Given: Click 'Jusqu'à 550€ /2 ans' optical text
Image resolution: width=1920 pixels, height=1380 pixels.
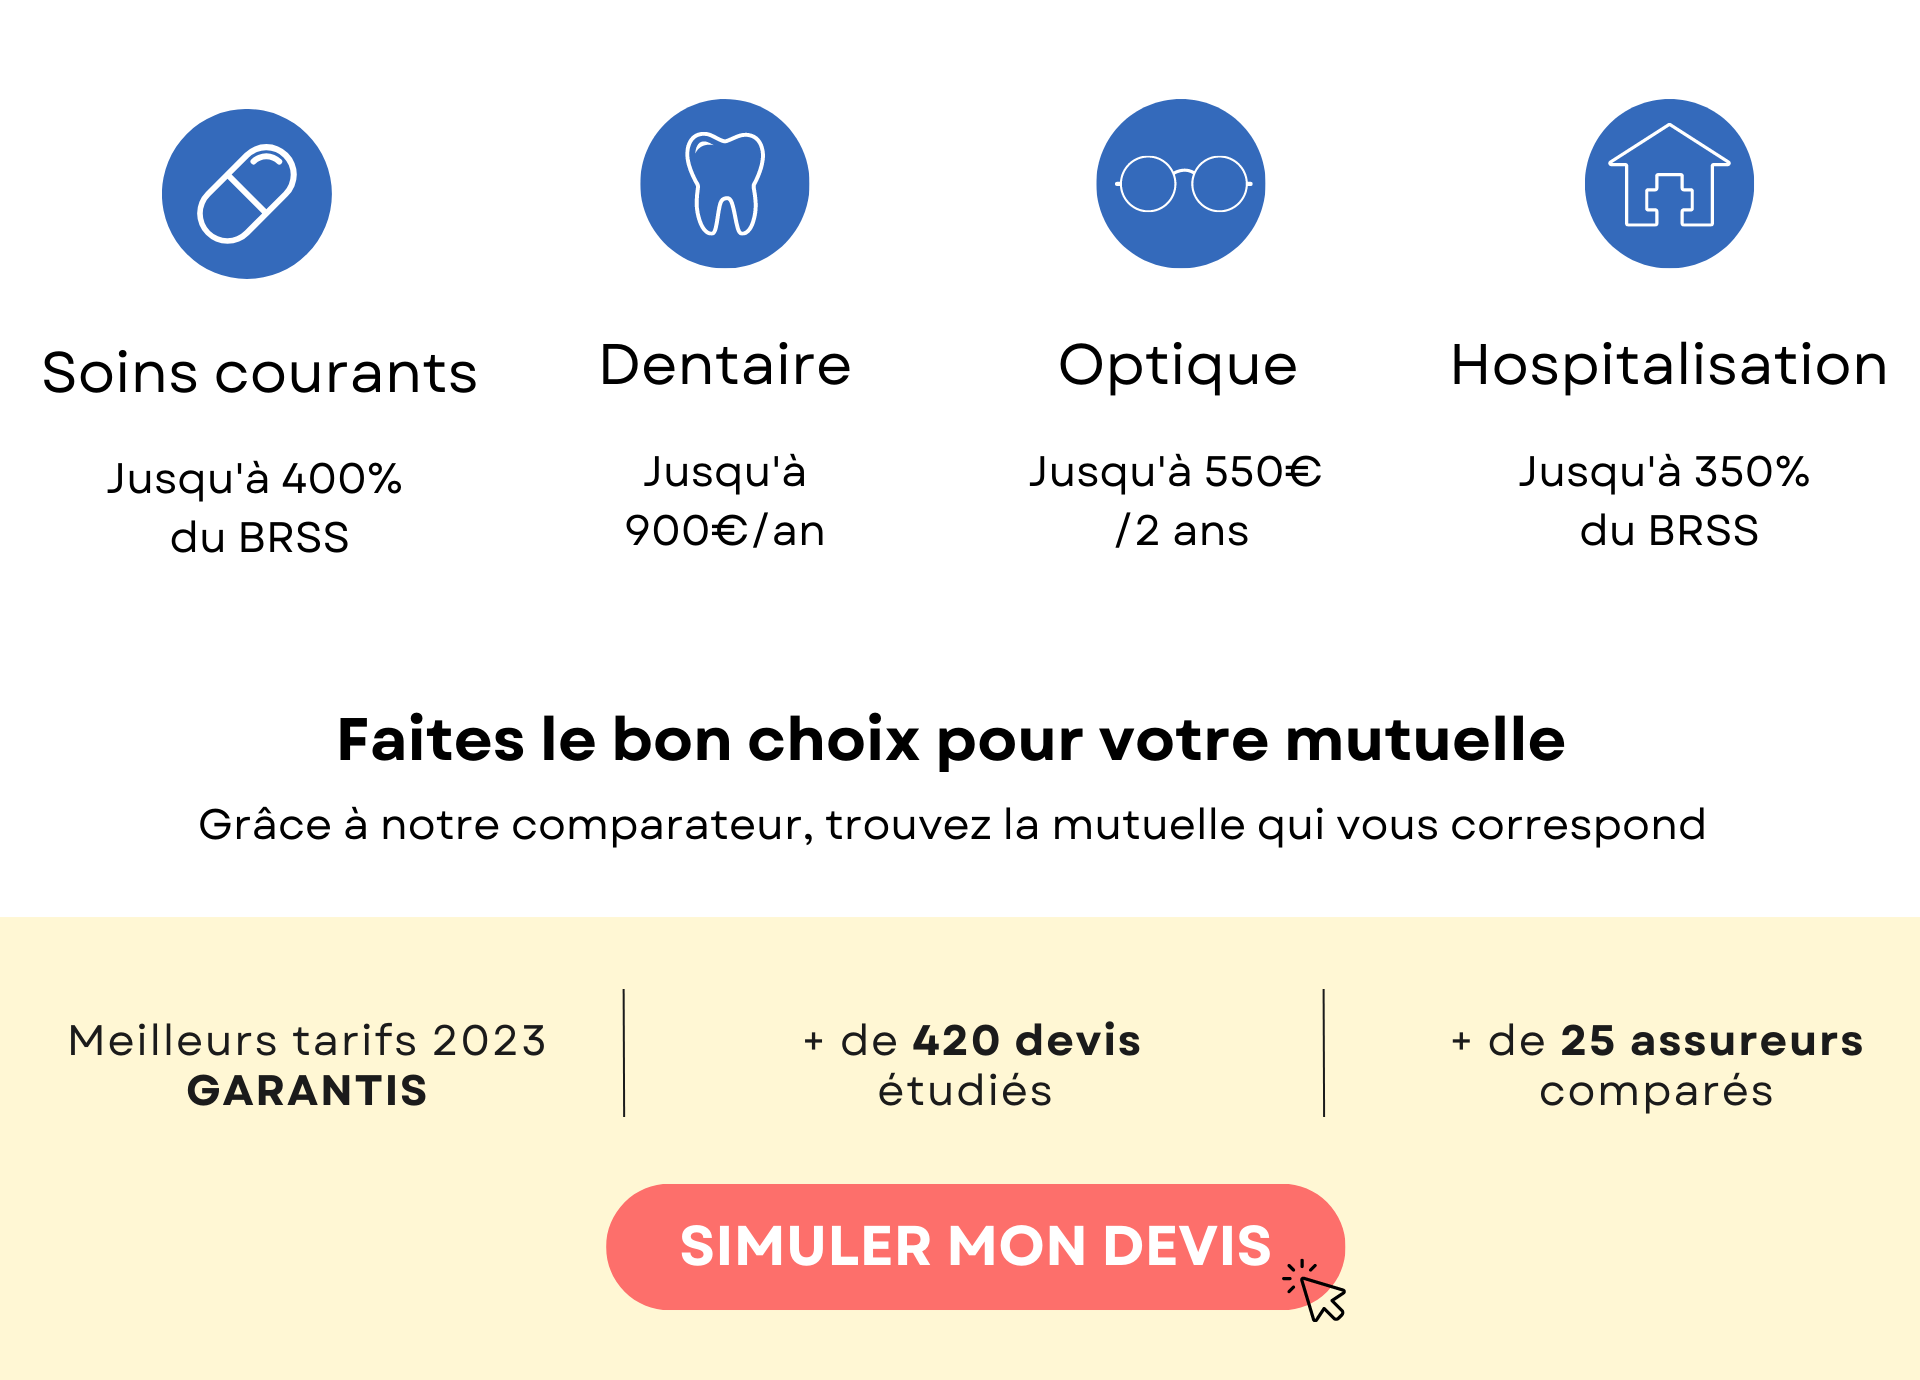Looking at the screenshot, I should 1176,501.
